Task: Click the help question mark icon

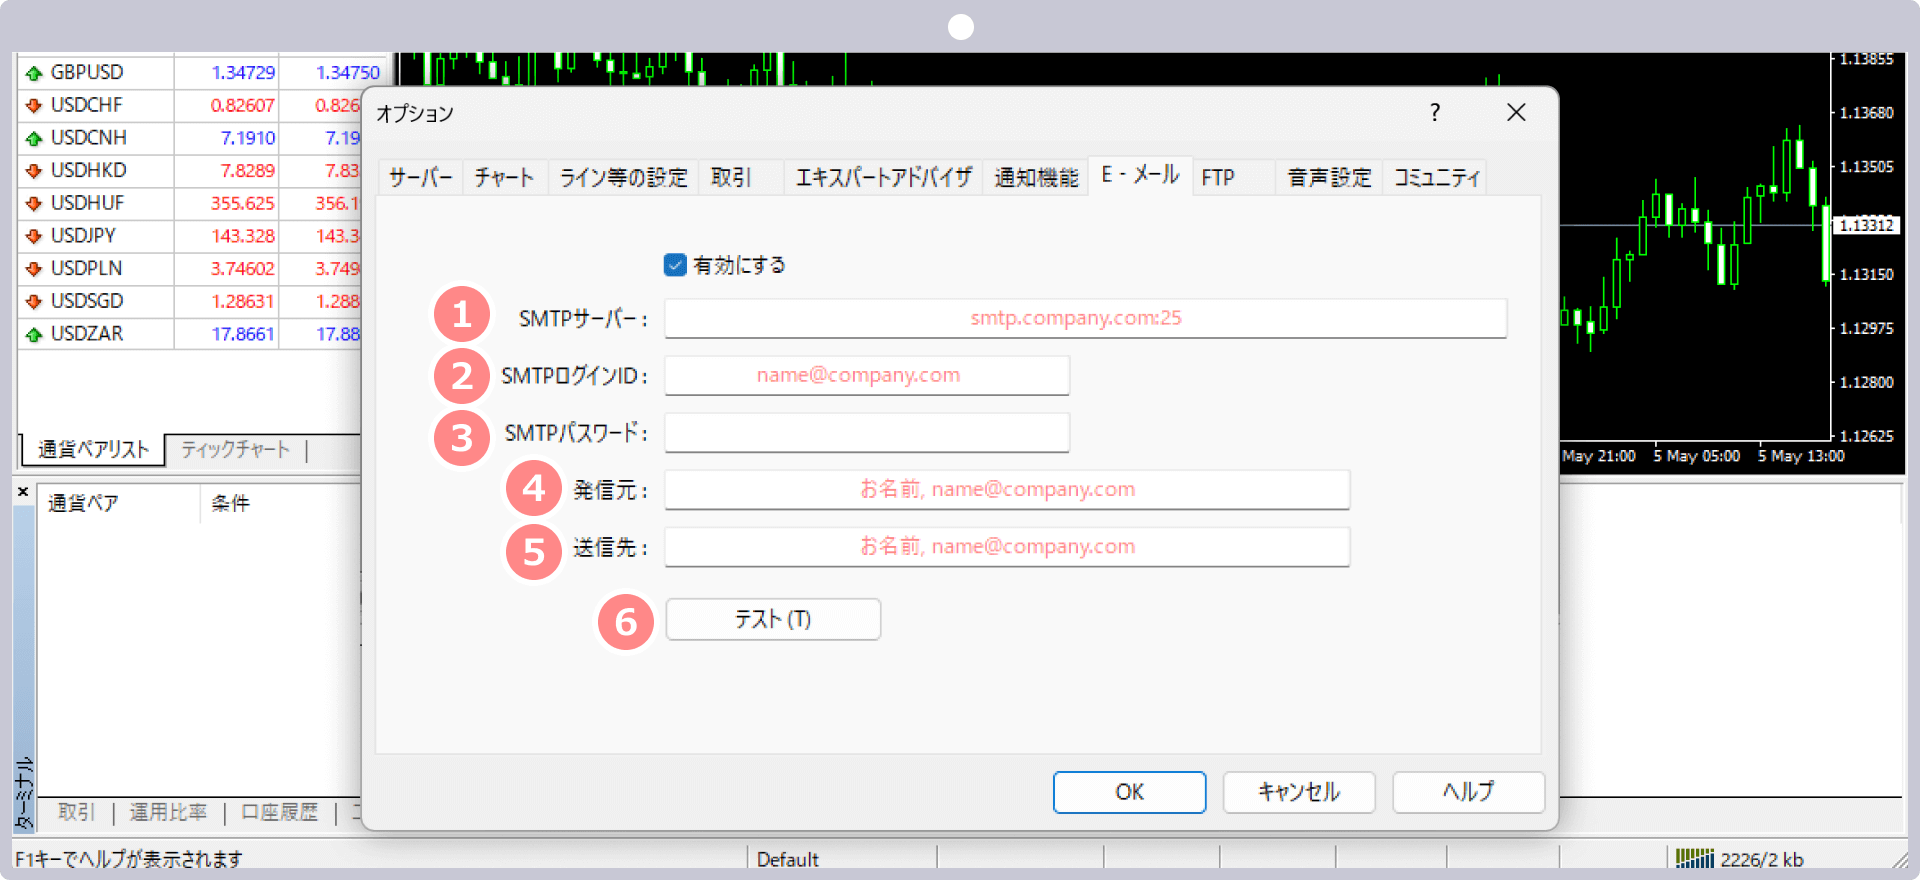Action: click(x=1435, y=112)
